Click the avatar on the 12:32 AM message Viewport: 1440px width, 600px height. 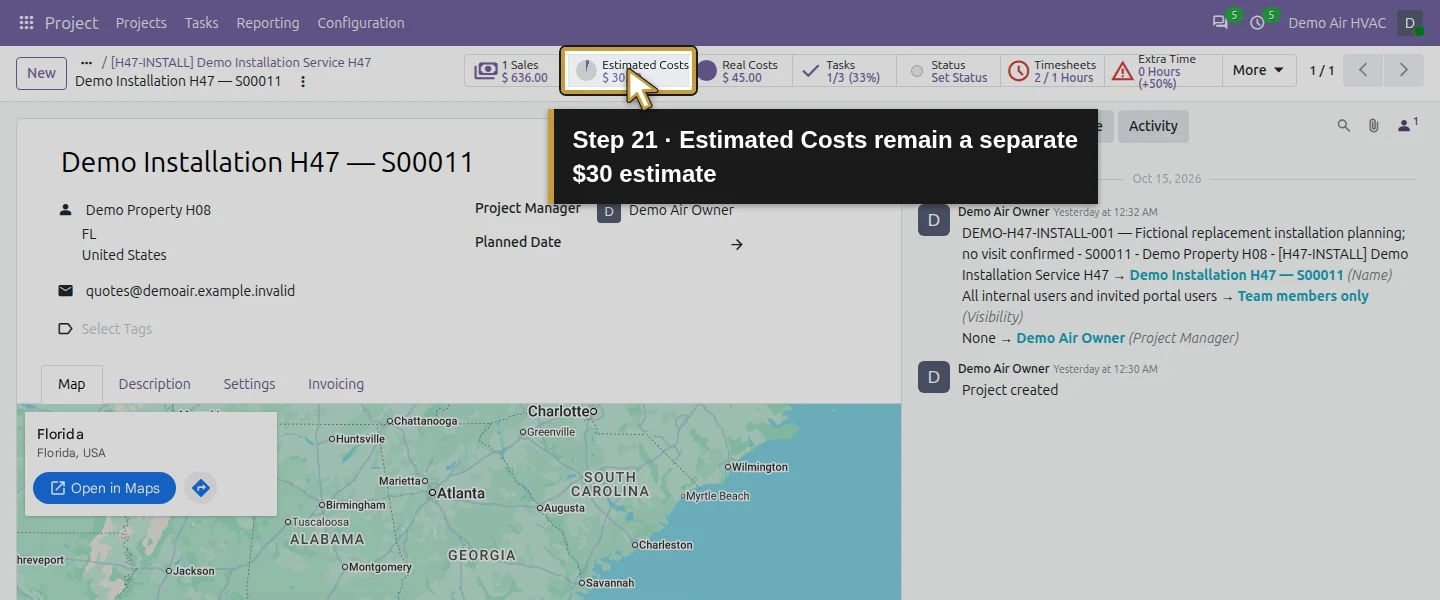tap(934, 220)
